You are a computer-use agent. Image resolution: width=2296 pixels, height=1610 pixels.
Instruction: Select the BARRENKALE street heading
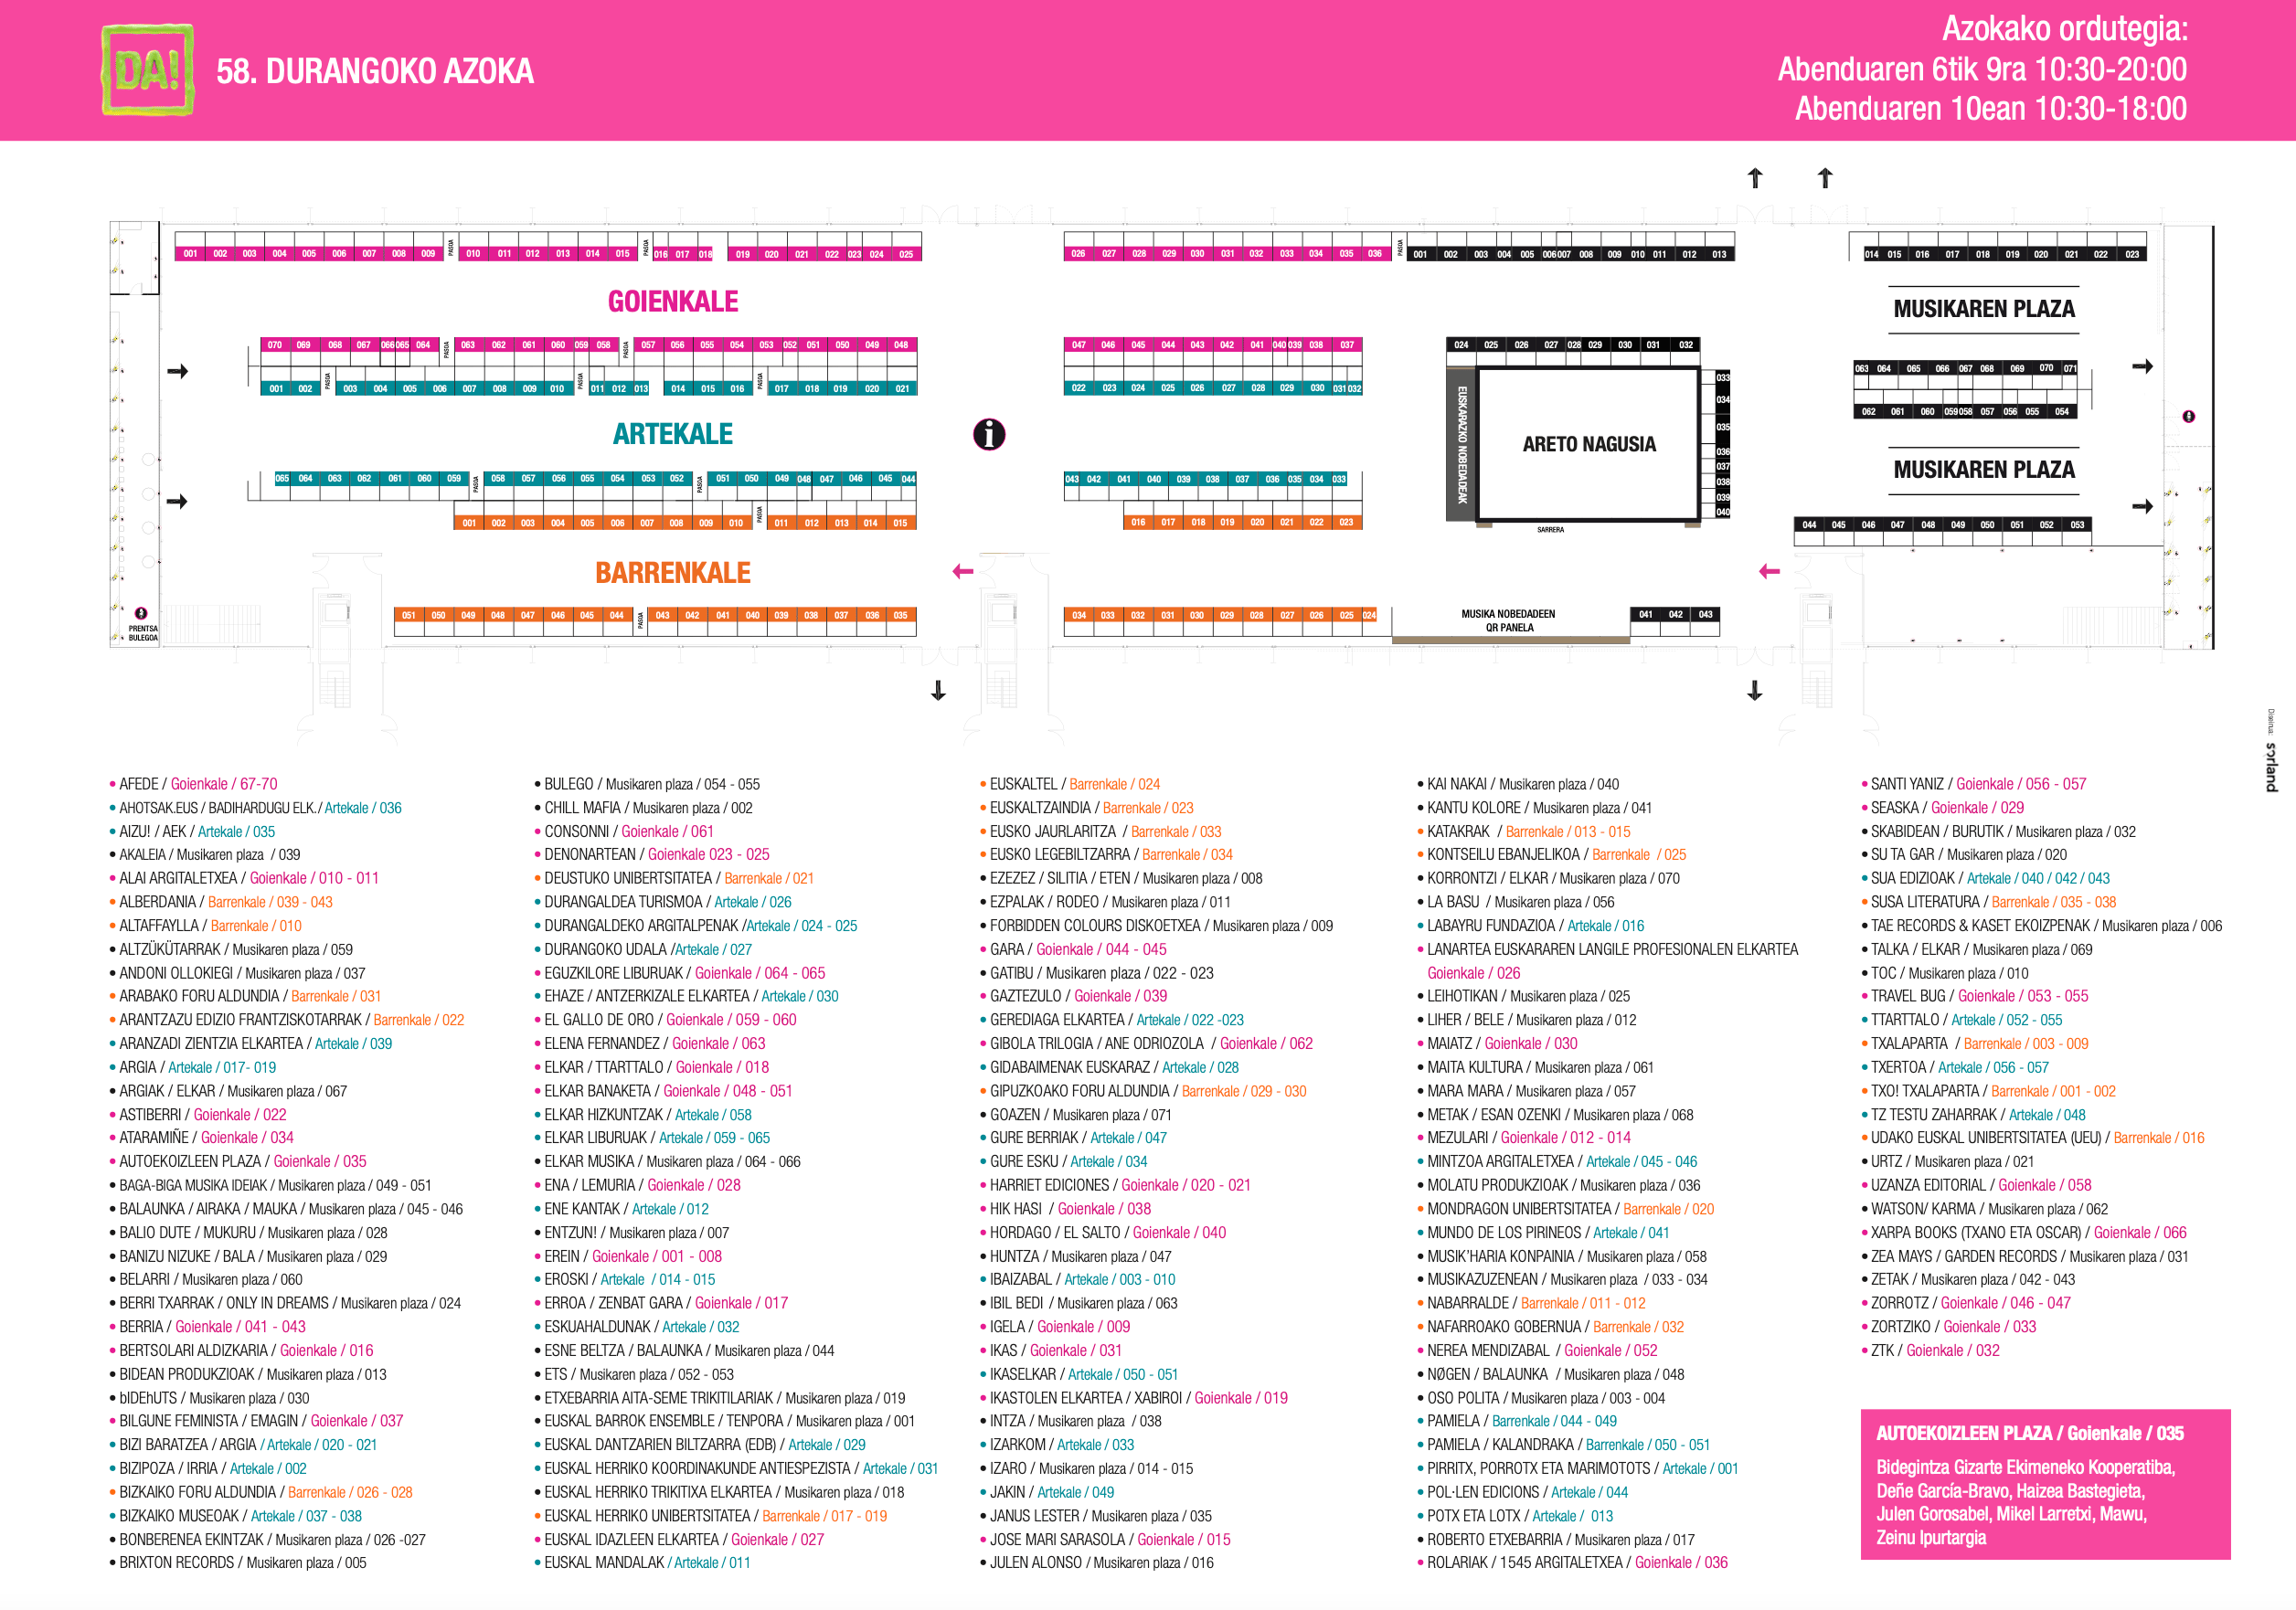672,573
